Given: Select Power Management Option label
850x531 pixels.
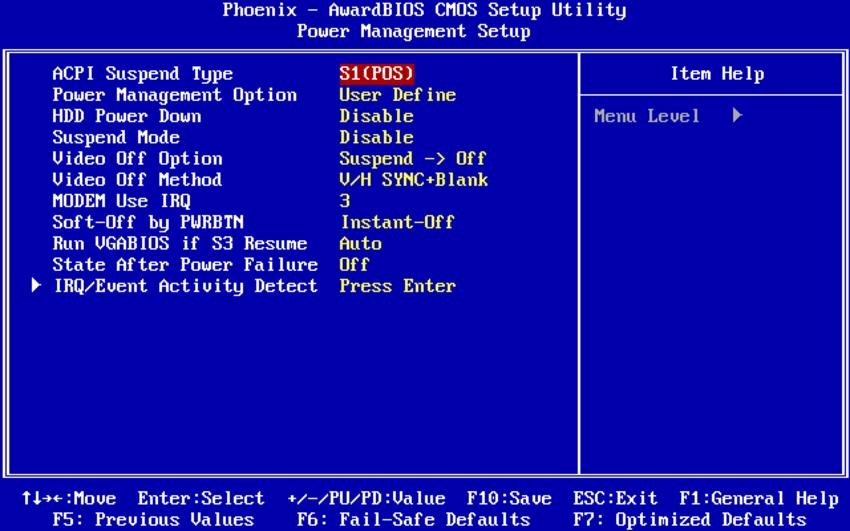Looking at the screenshot, I should [x=175, y=95].
